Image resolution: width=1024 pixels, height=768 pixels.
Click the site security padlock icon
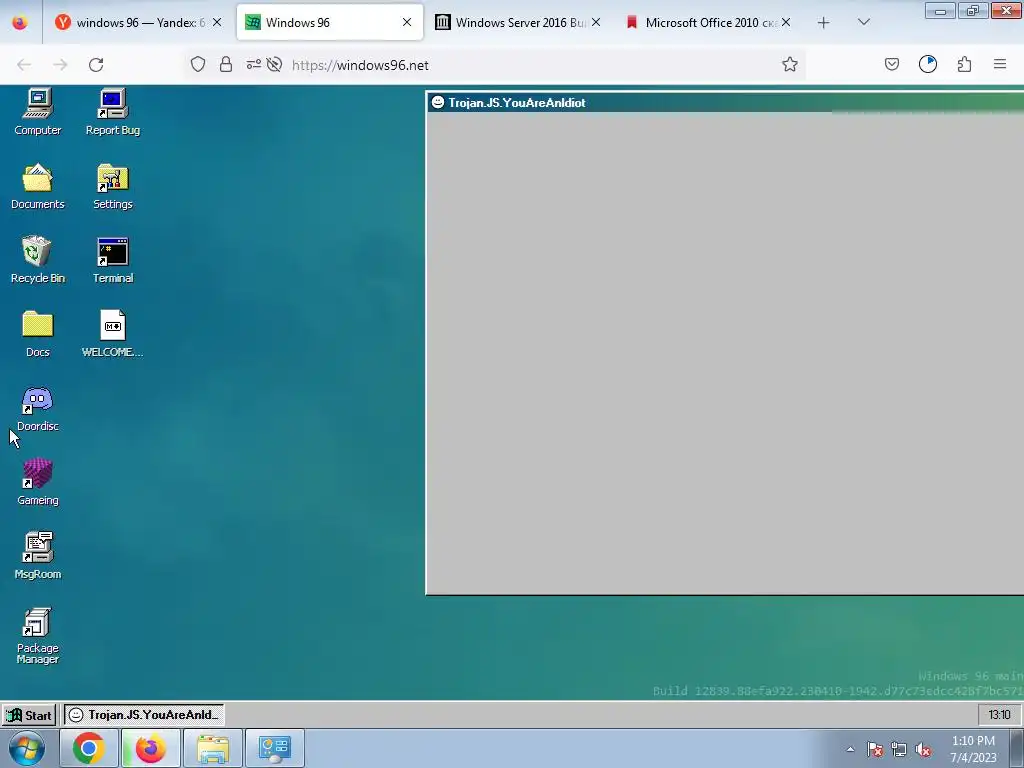point(226,65)
